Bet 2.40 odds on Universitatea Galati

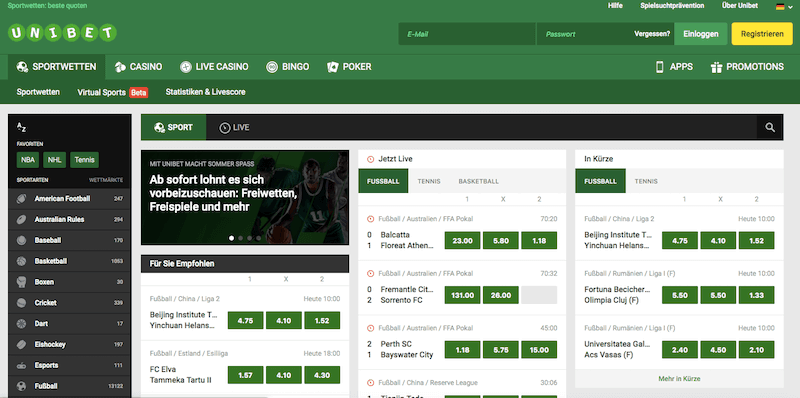pyautogui.click(x=680, y=350)
